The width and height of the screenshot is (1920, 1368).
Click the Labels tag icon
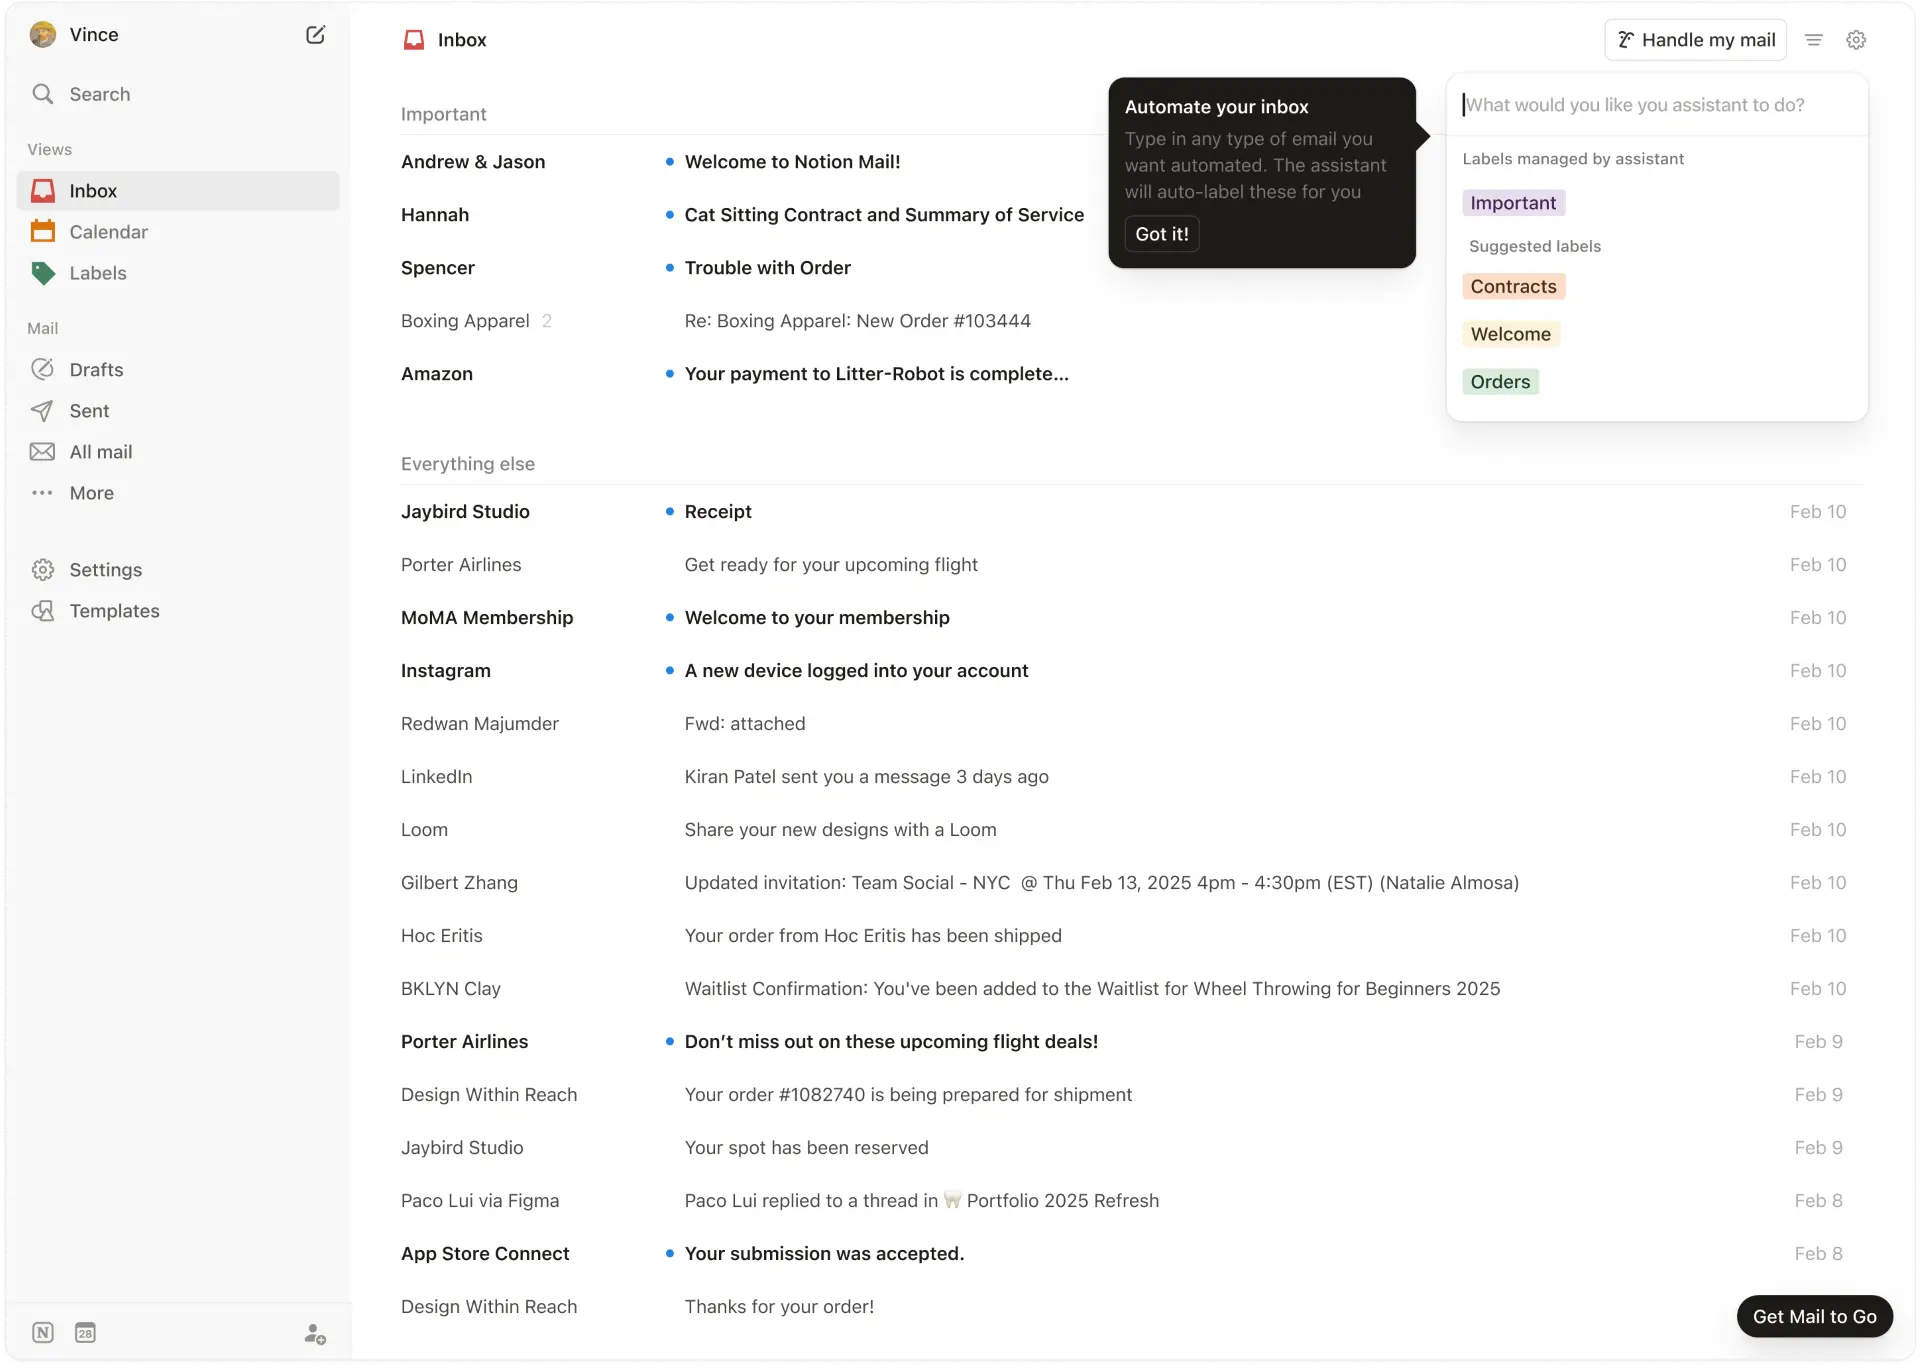[x=43, y=272]
